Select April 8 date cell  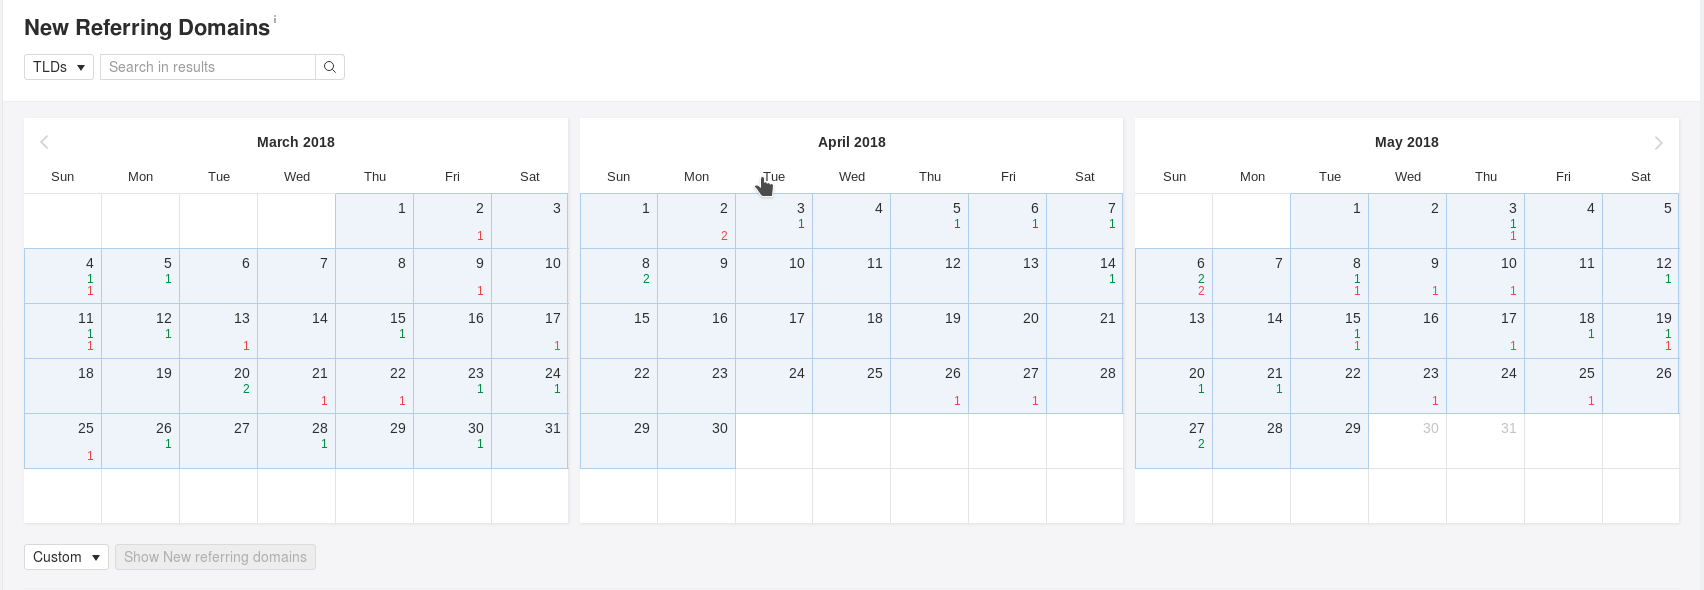619,276
